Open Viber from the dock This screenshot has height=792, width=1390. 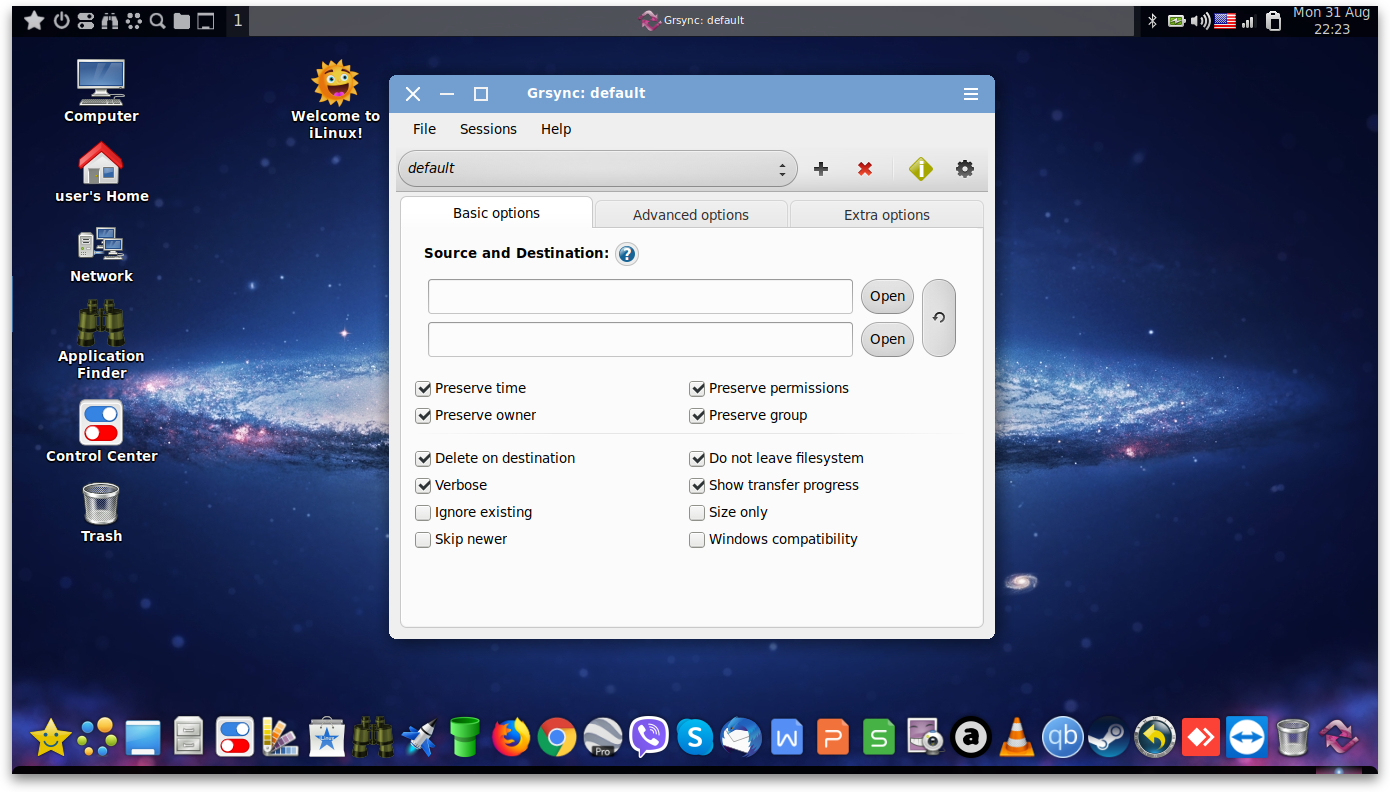(649, 738)
